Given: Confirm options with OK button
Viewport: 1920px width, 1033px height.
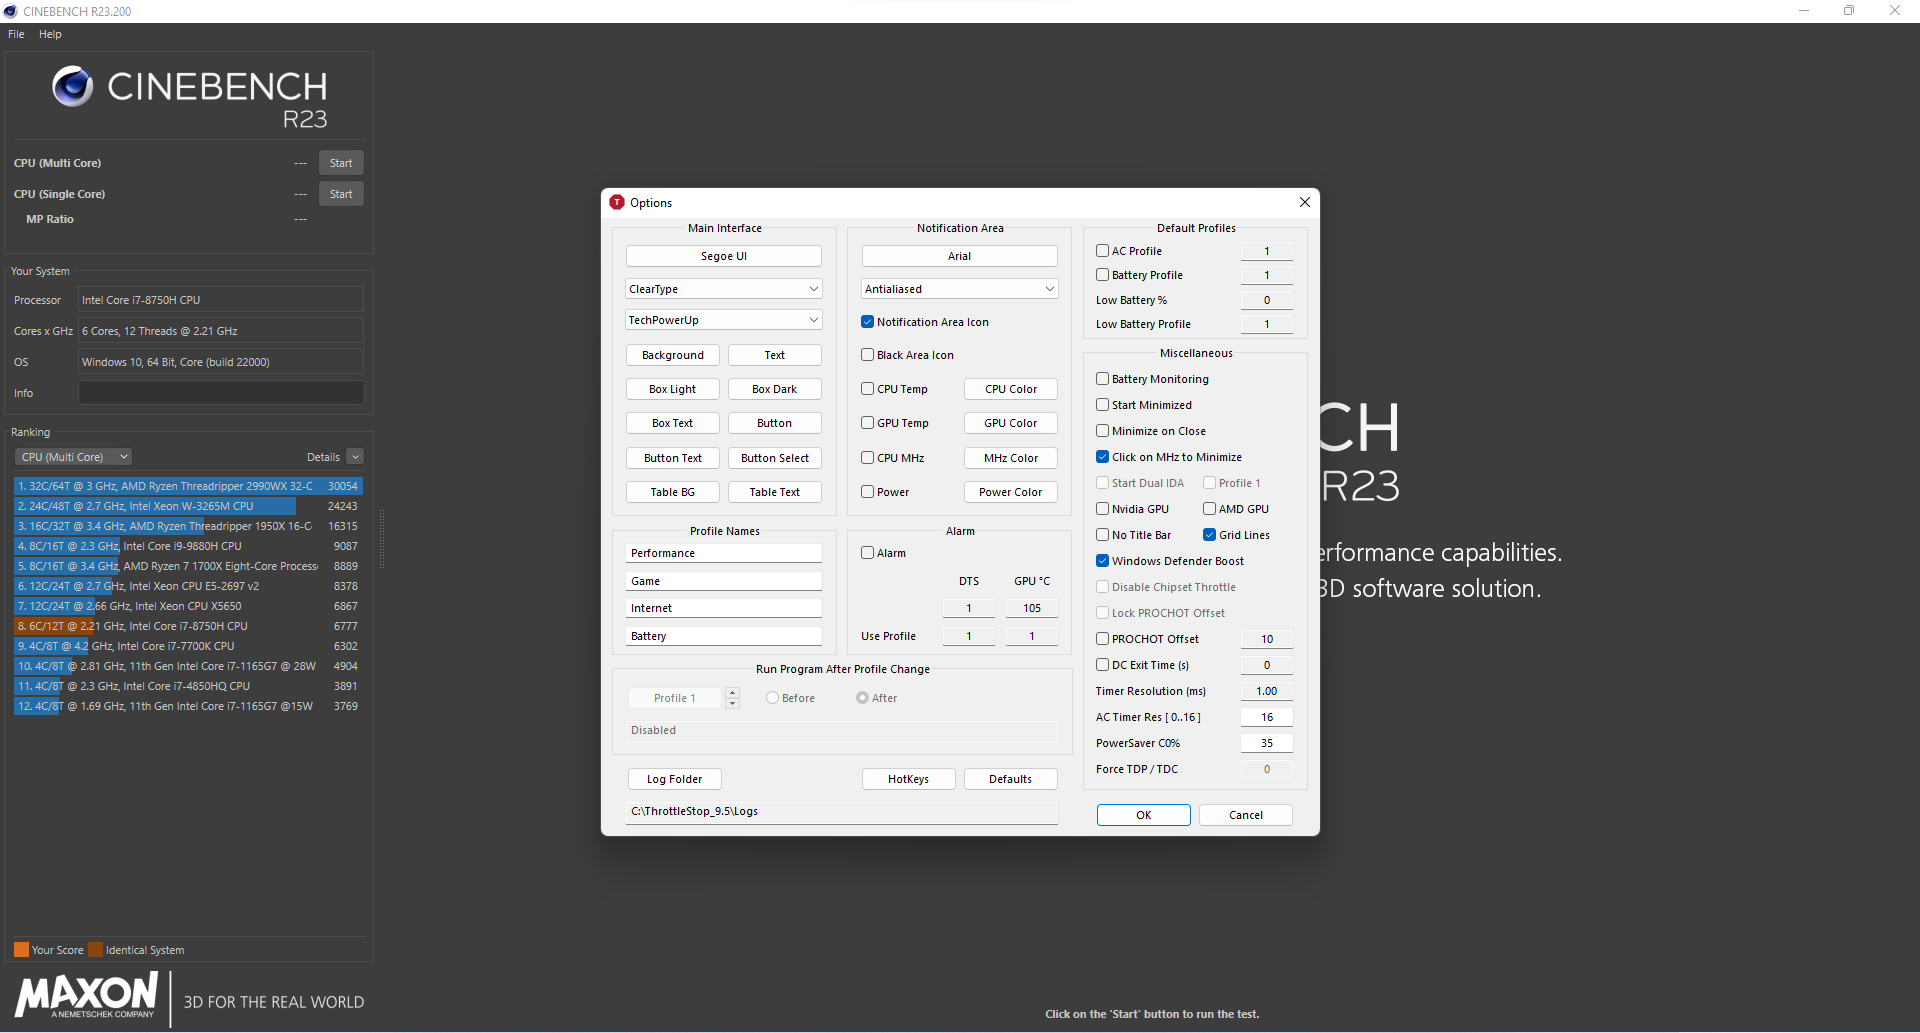Looking at the screenshot, I should point(1144,815).
